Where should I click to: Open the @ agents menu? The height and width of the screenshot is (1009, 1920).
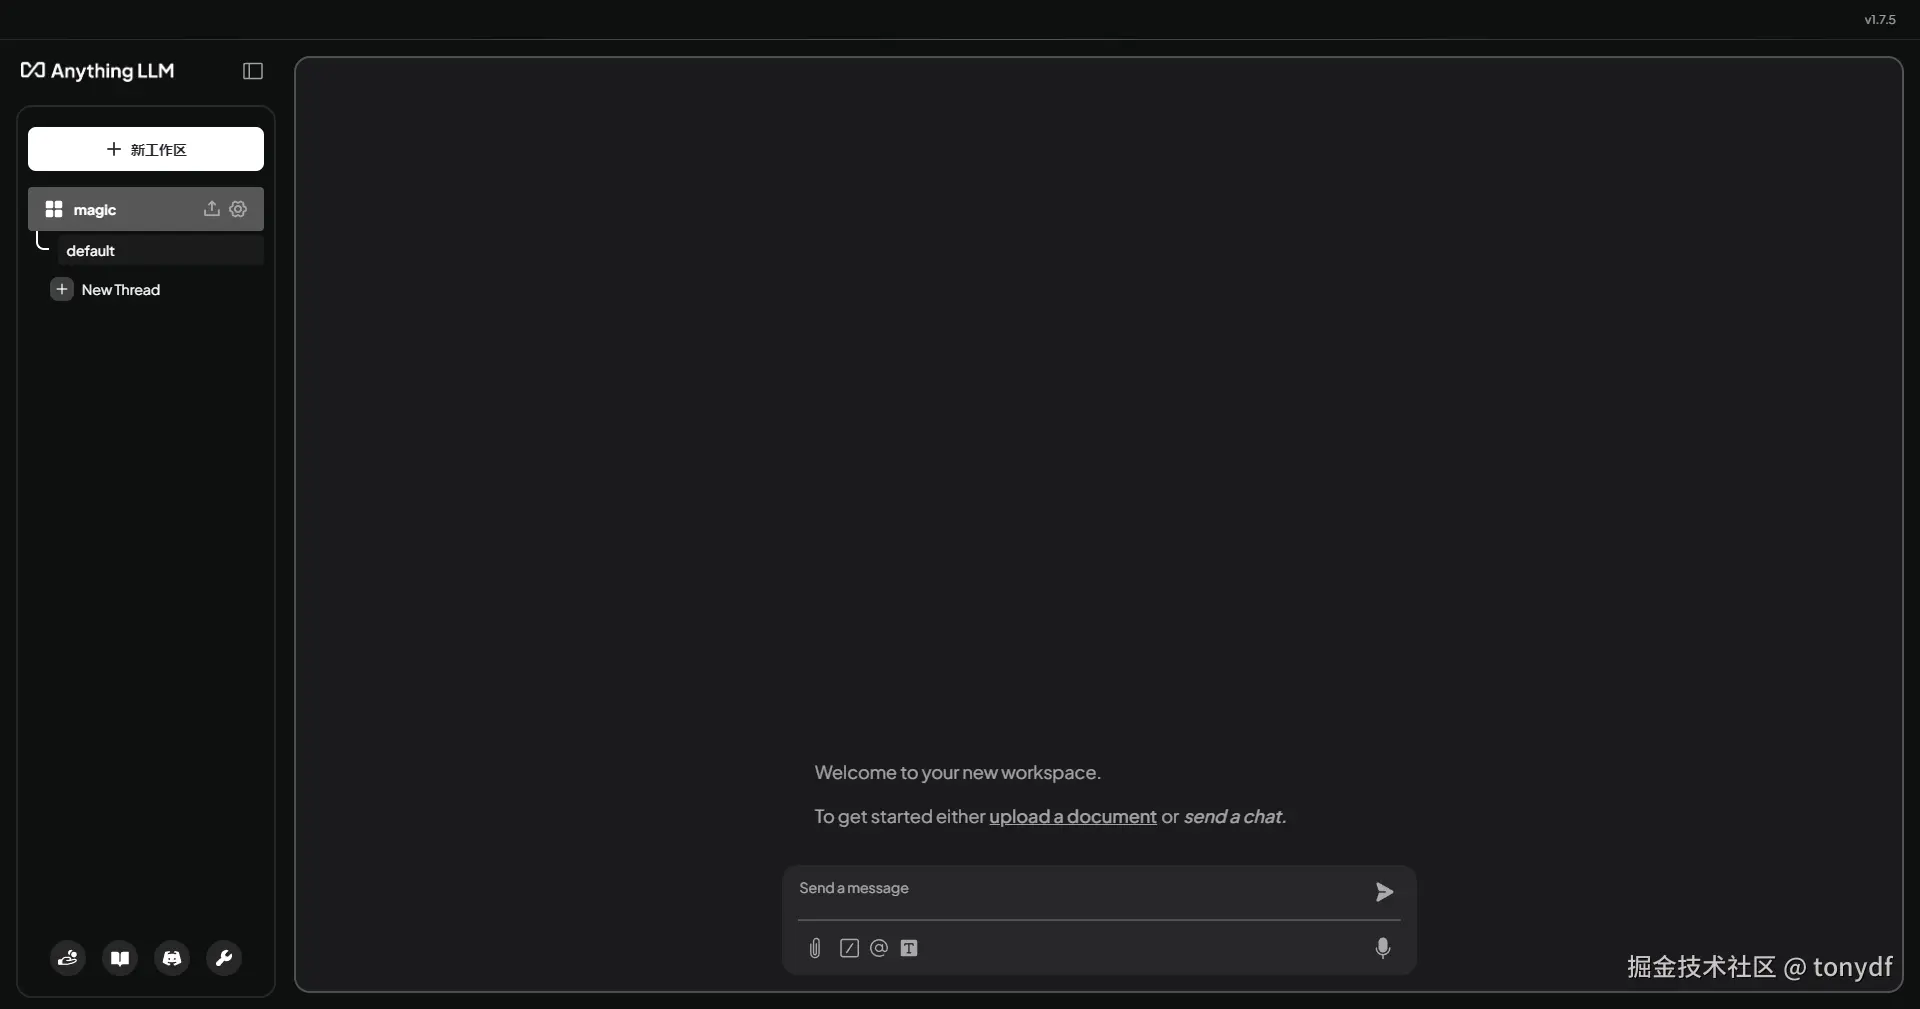point(879,948)
